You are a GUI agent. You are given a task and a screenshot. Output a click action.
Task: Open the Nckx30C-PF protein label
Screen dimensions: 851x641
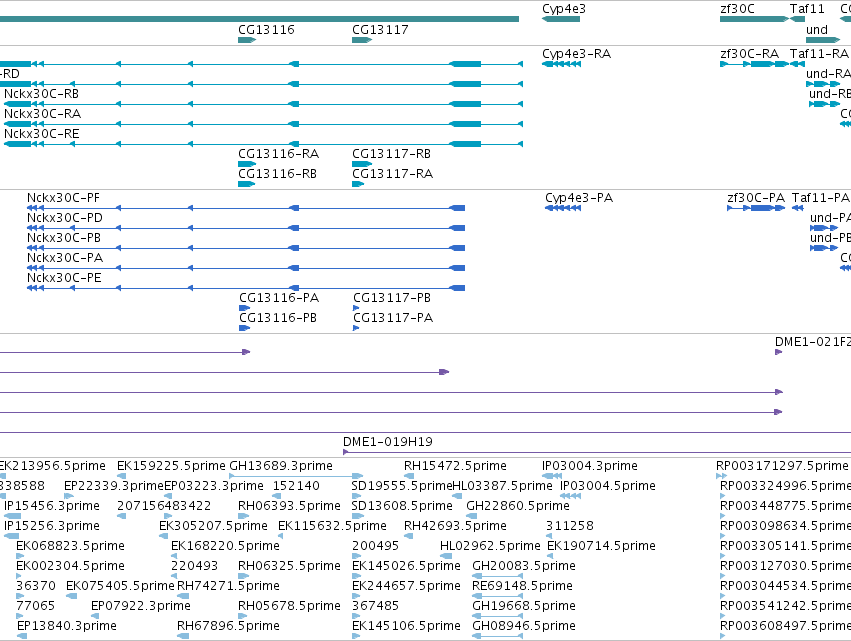tap(63, 198)
